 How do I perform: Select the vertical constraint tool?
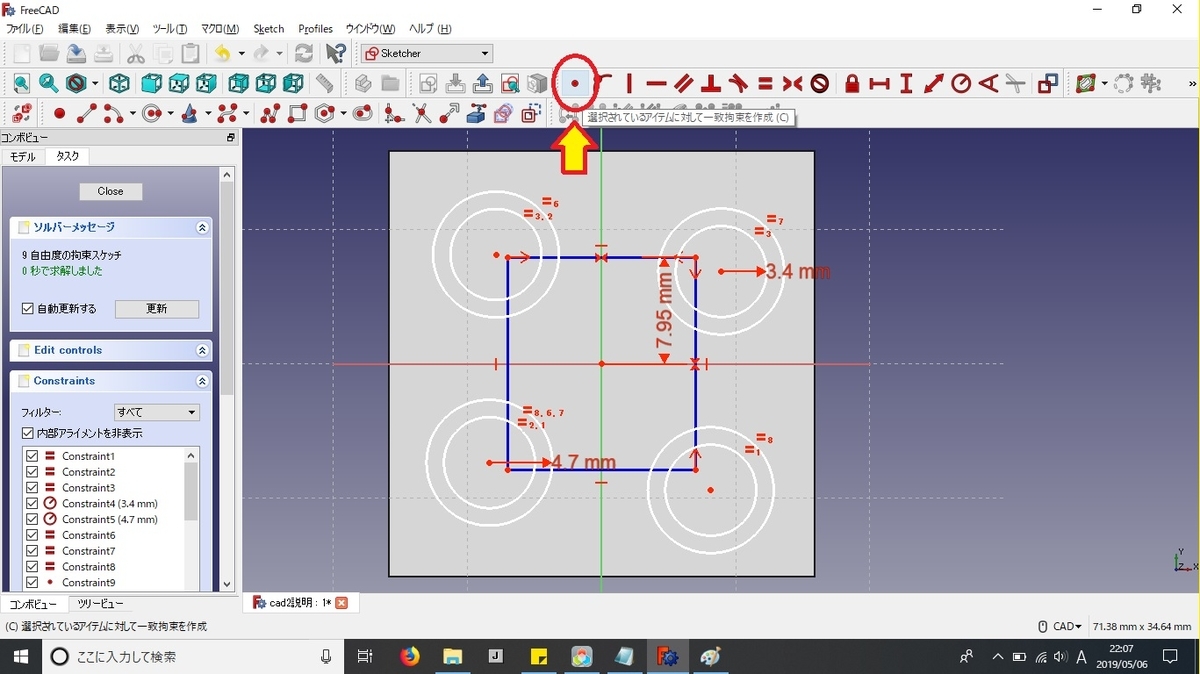(x=629, y=84)
